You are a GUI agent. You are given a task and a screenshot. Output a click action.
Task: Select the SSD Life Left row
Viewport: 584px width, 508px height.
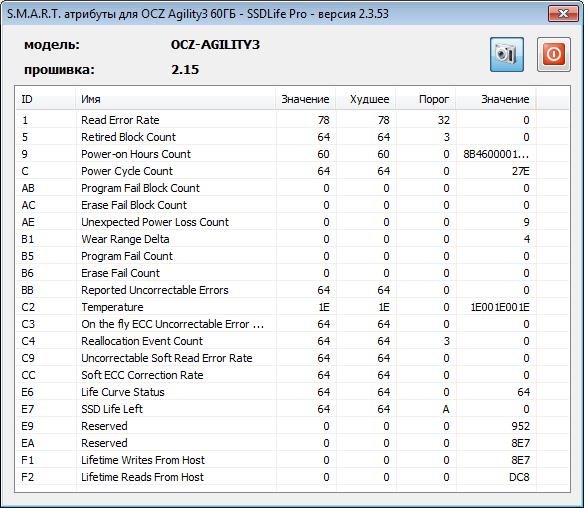pos(276,409)
